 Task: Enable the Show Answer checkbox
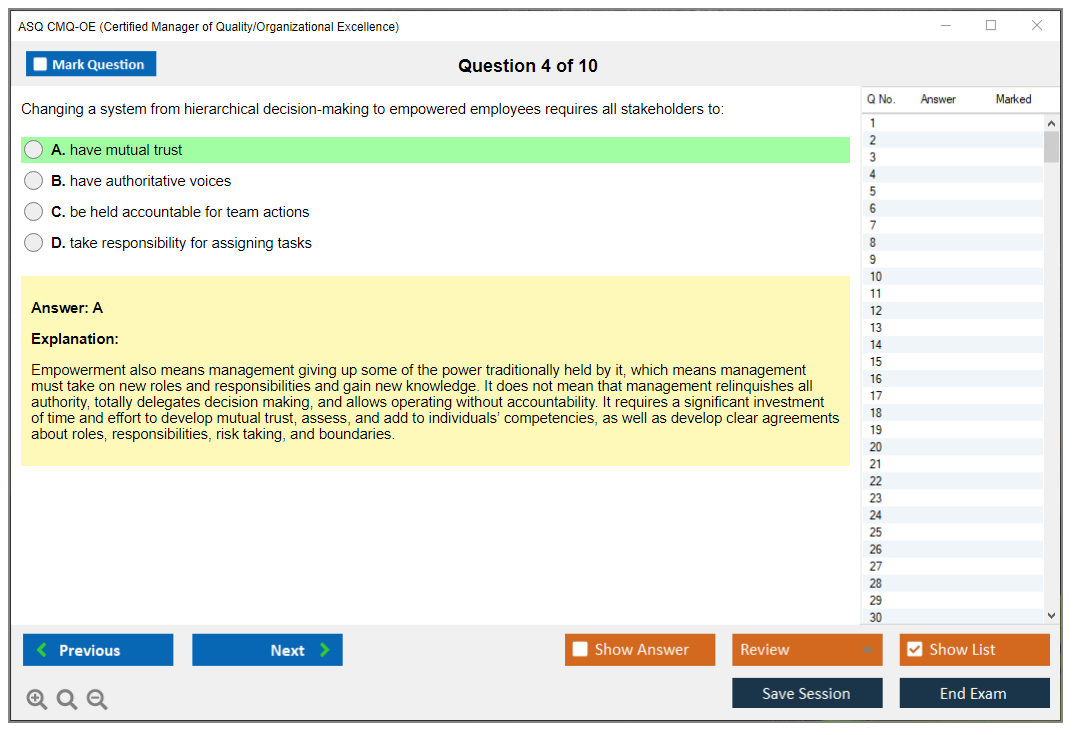click(580, 650)
